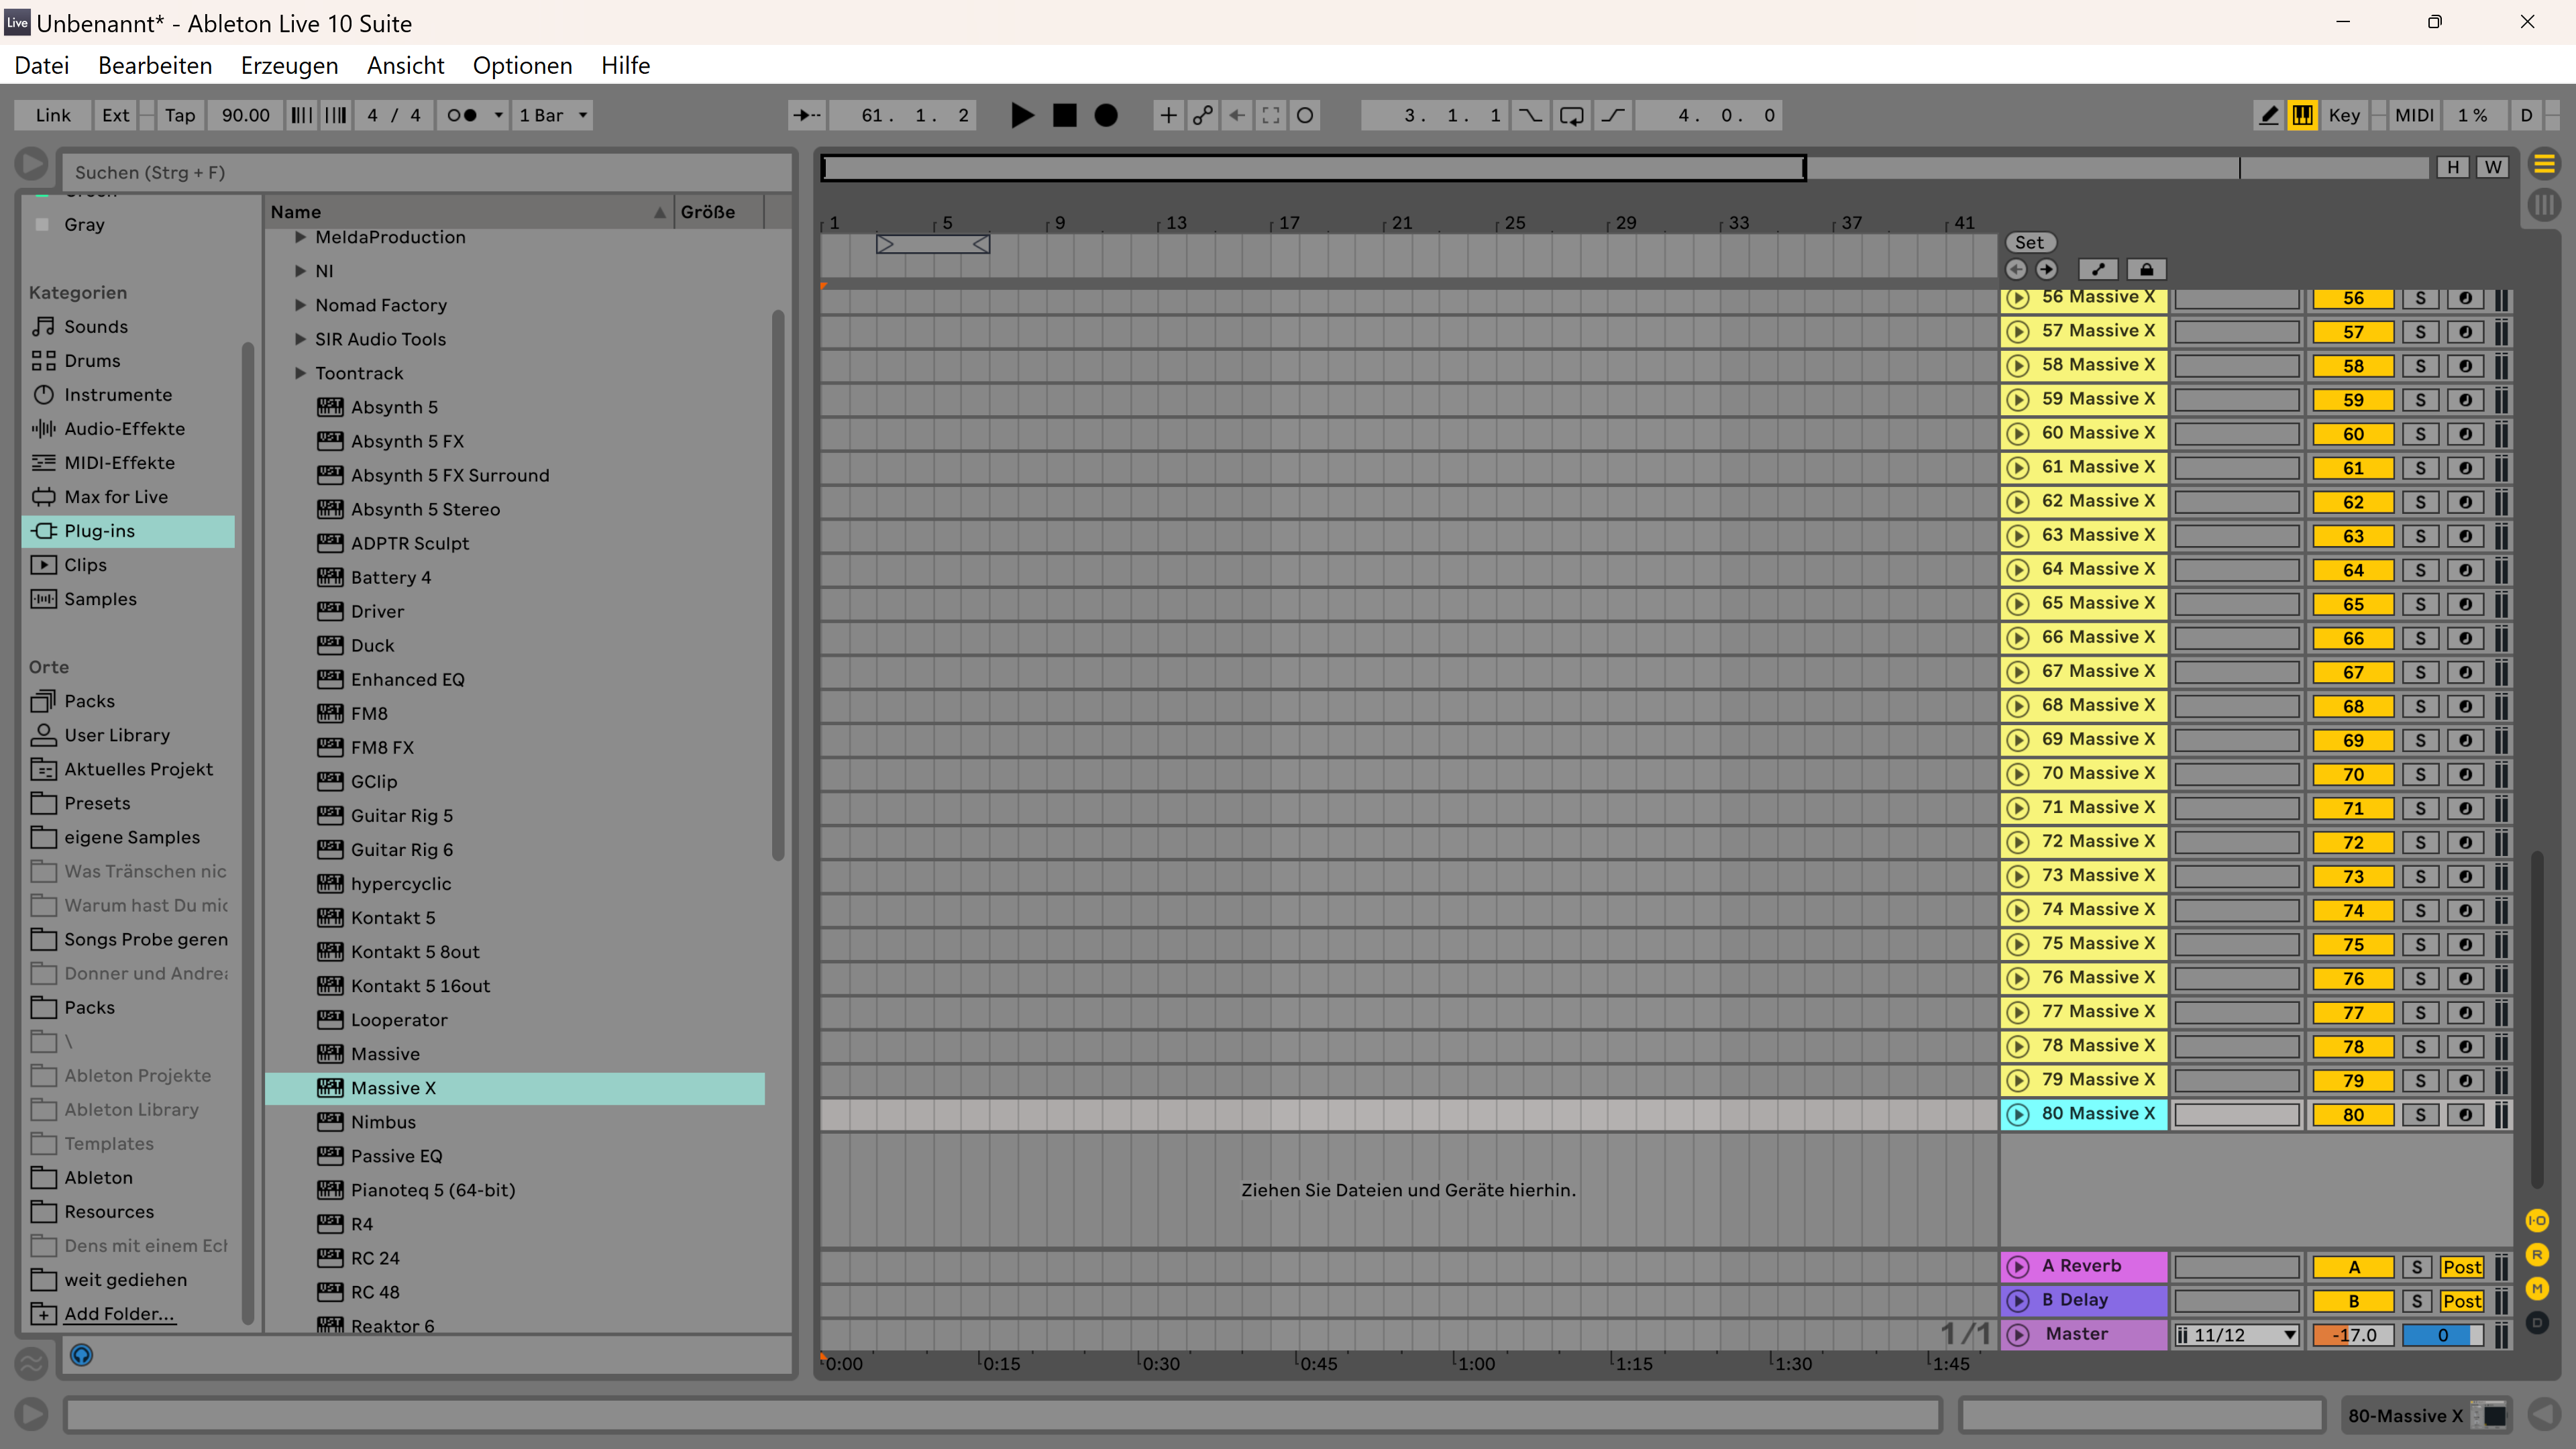Start playback with the Play button
Image resolution: width=2576 pixels, height=1449 pixels.
coord(1021,115)
